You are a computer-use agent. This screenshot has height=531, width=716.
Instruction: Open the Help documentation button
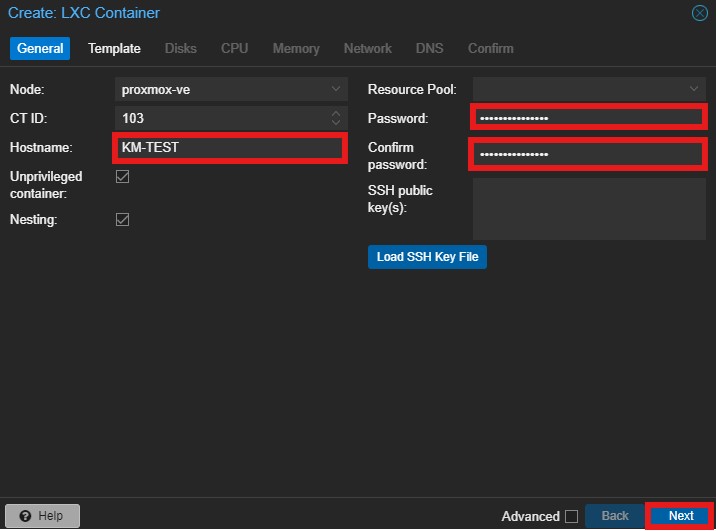coord(41,516)
